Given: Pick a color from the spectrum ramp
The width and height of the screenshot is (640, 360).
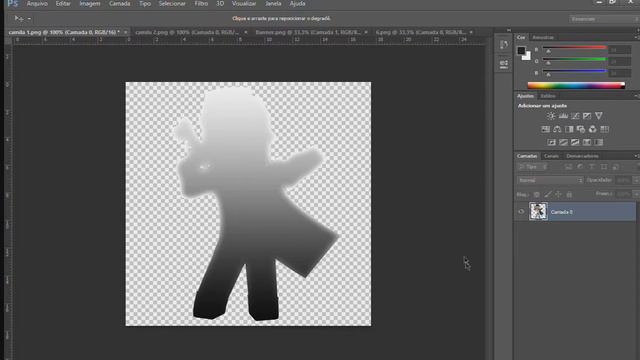Looking at the screenshot, I should 576,85.
